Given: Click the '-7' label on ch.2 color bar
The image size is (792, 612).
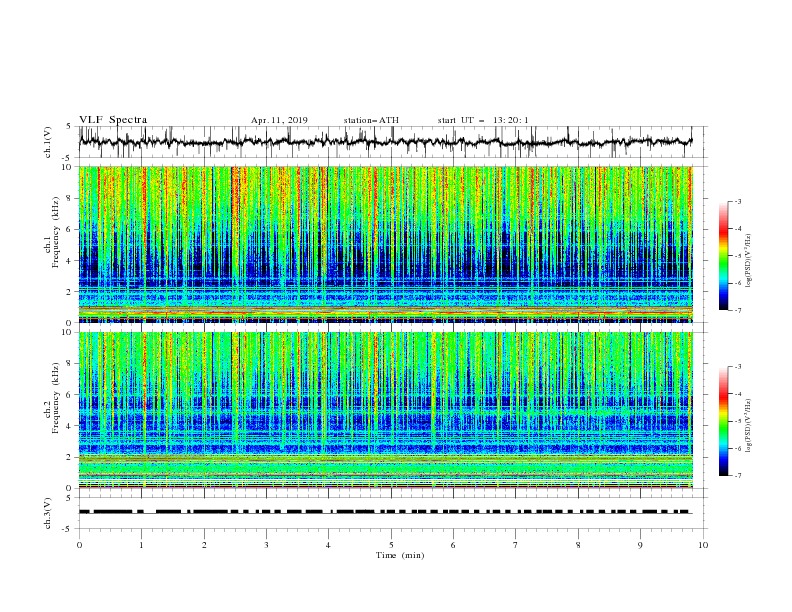Looking at the screenshot, I should (x=737, y=476).
